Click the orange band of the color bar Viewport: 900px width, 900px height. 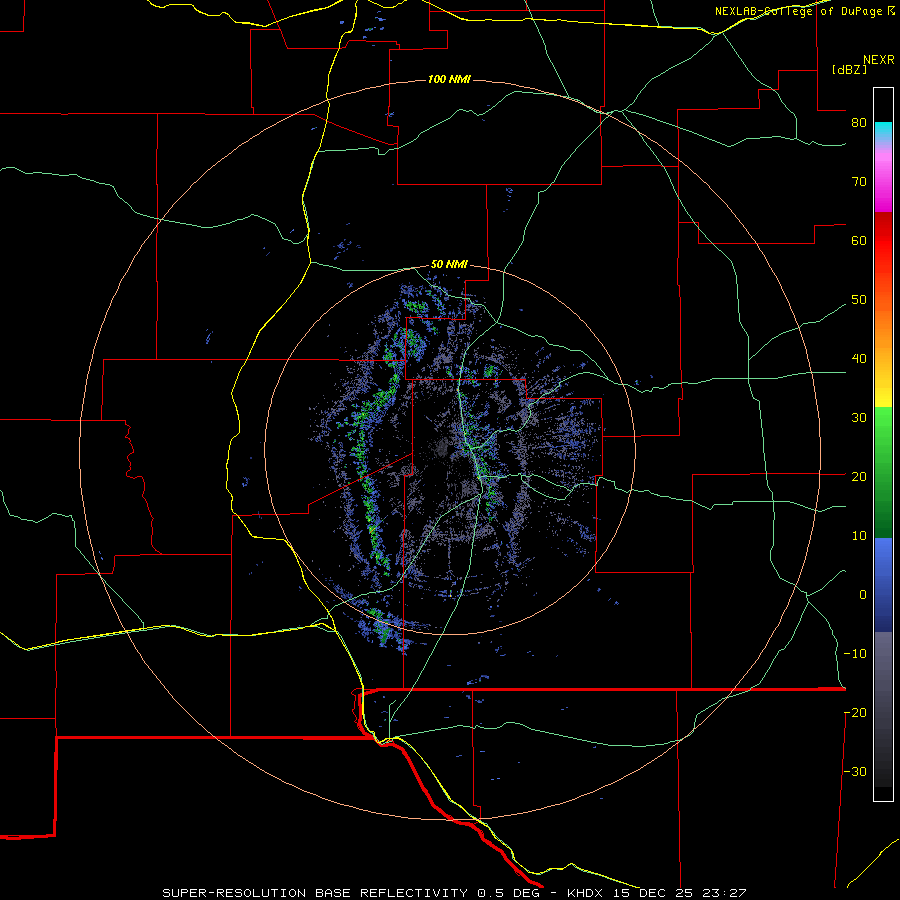point(883,327)
